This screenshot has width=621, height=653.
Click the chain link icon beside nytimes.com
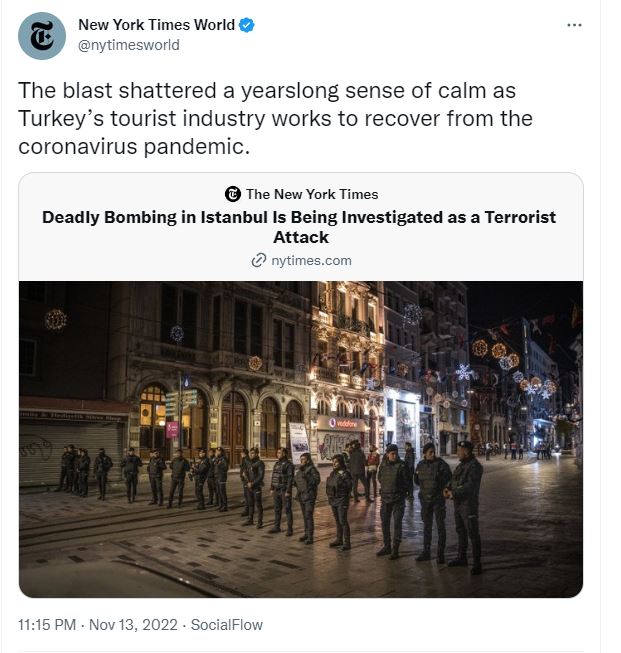coord(259,260)
